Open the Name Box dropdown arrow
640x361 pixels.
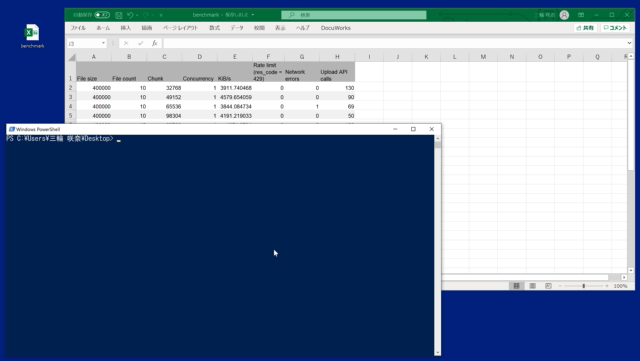click(x=103, y=43)
